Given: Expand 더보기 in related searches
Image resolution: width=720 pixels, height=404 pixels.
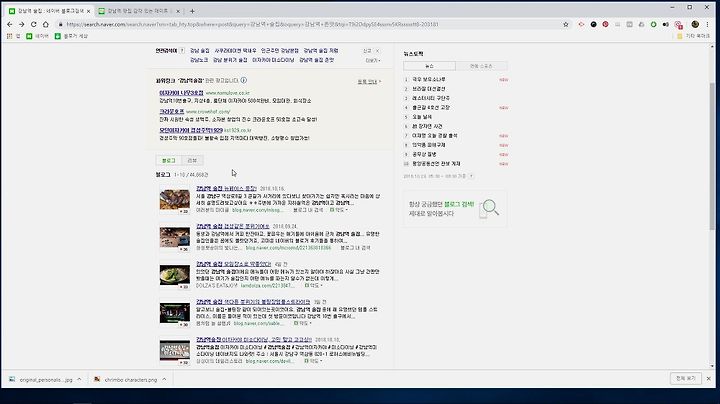Looking at the screenshot, I should (x=372, y=61).
